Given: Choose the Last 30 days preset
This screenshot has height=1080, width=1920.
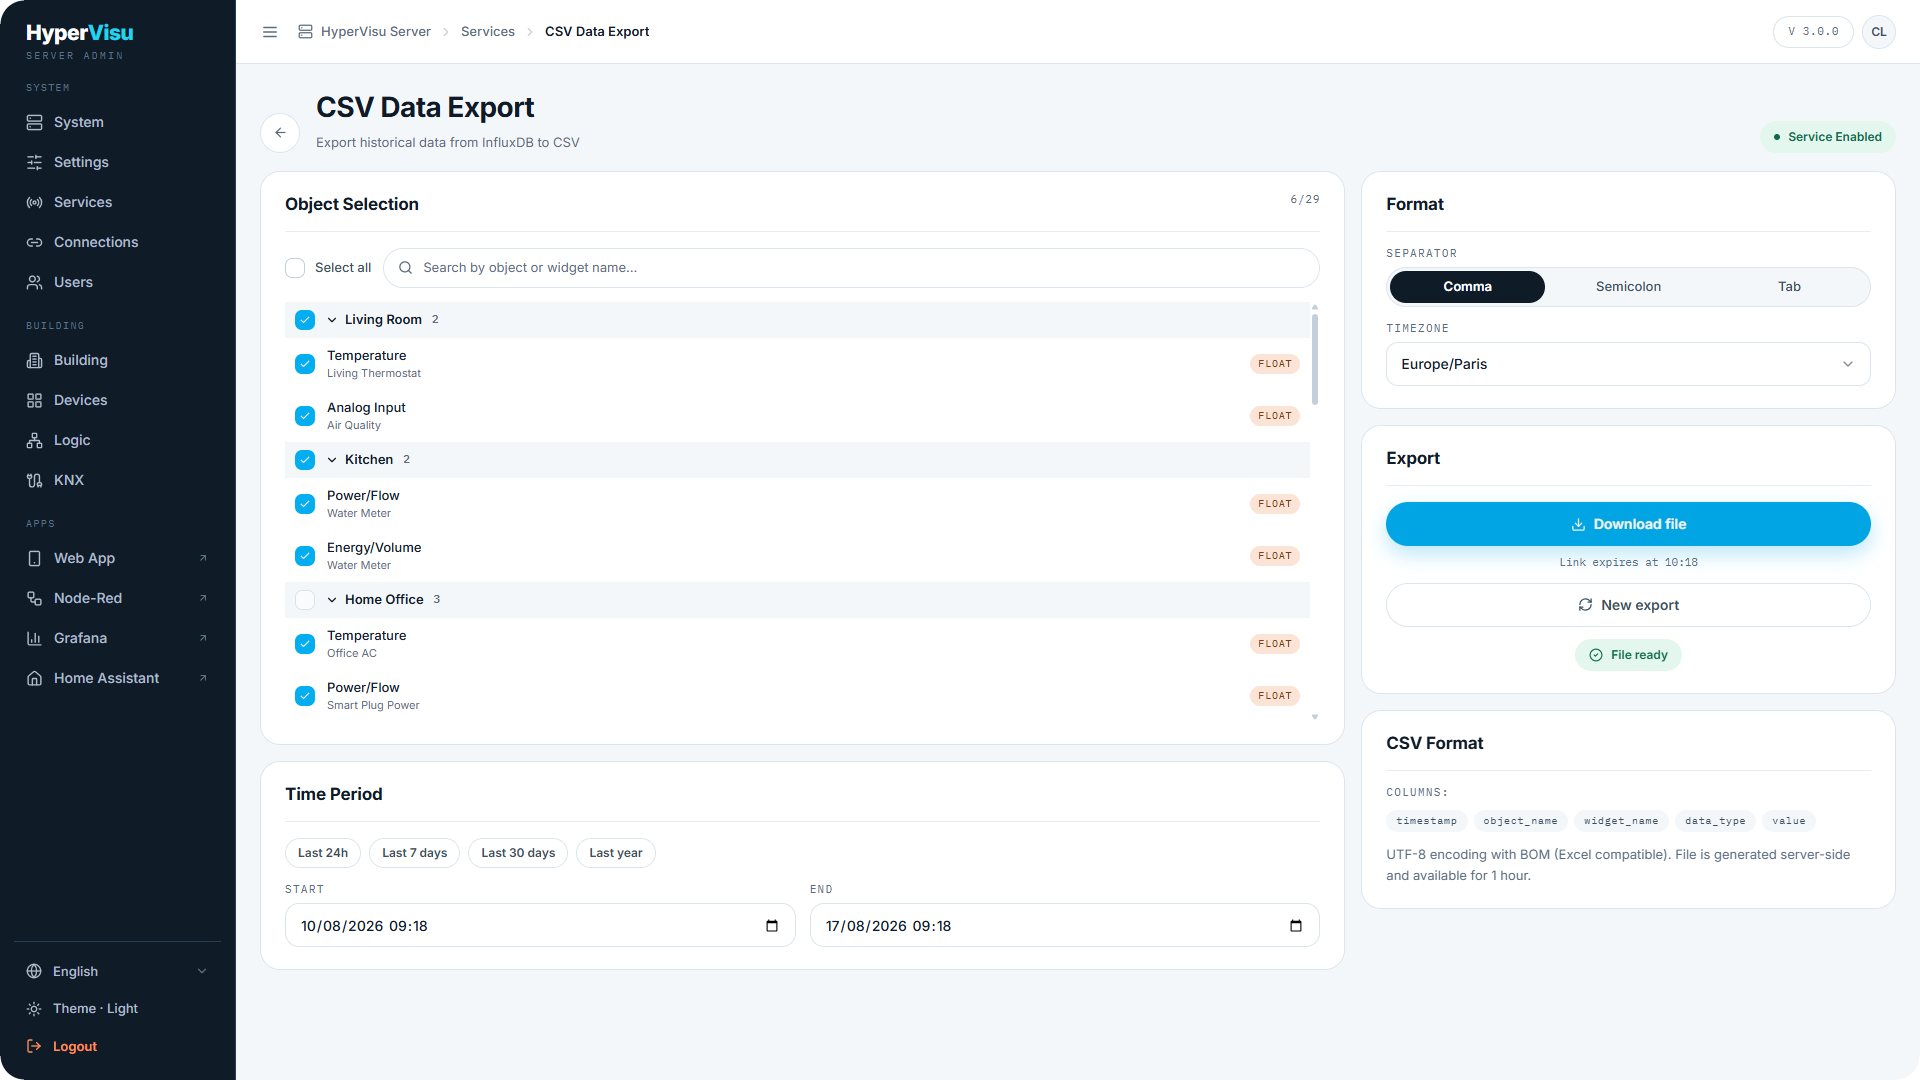Looking at the screenshot, I should coord(518,853).
